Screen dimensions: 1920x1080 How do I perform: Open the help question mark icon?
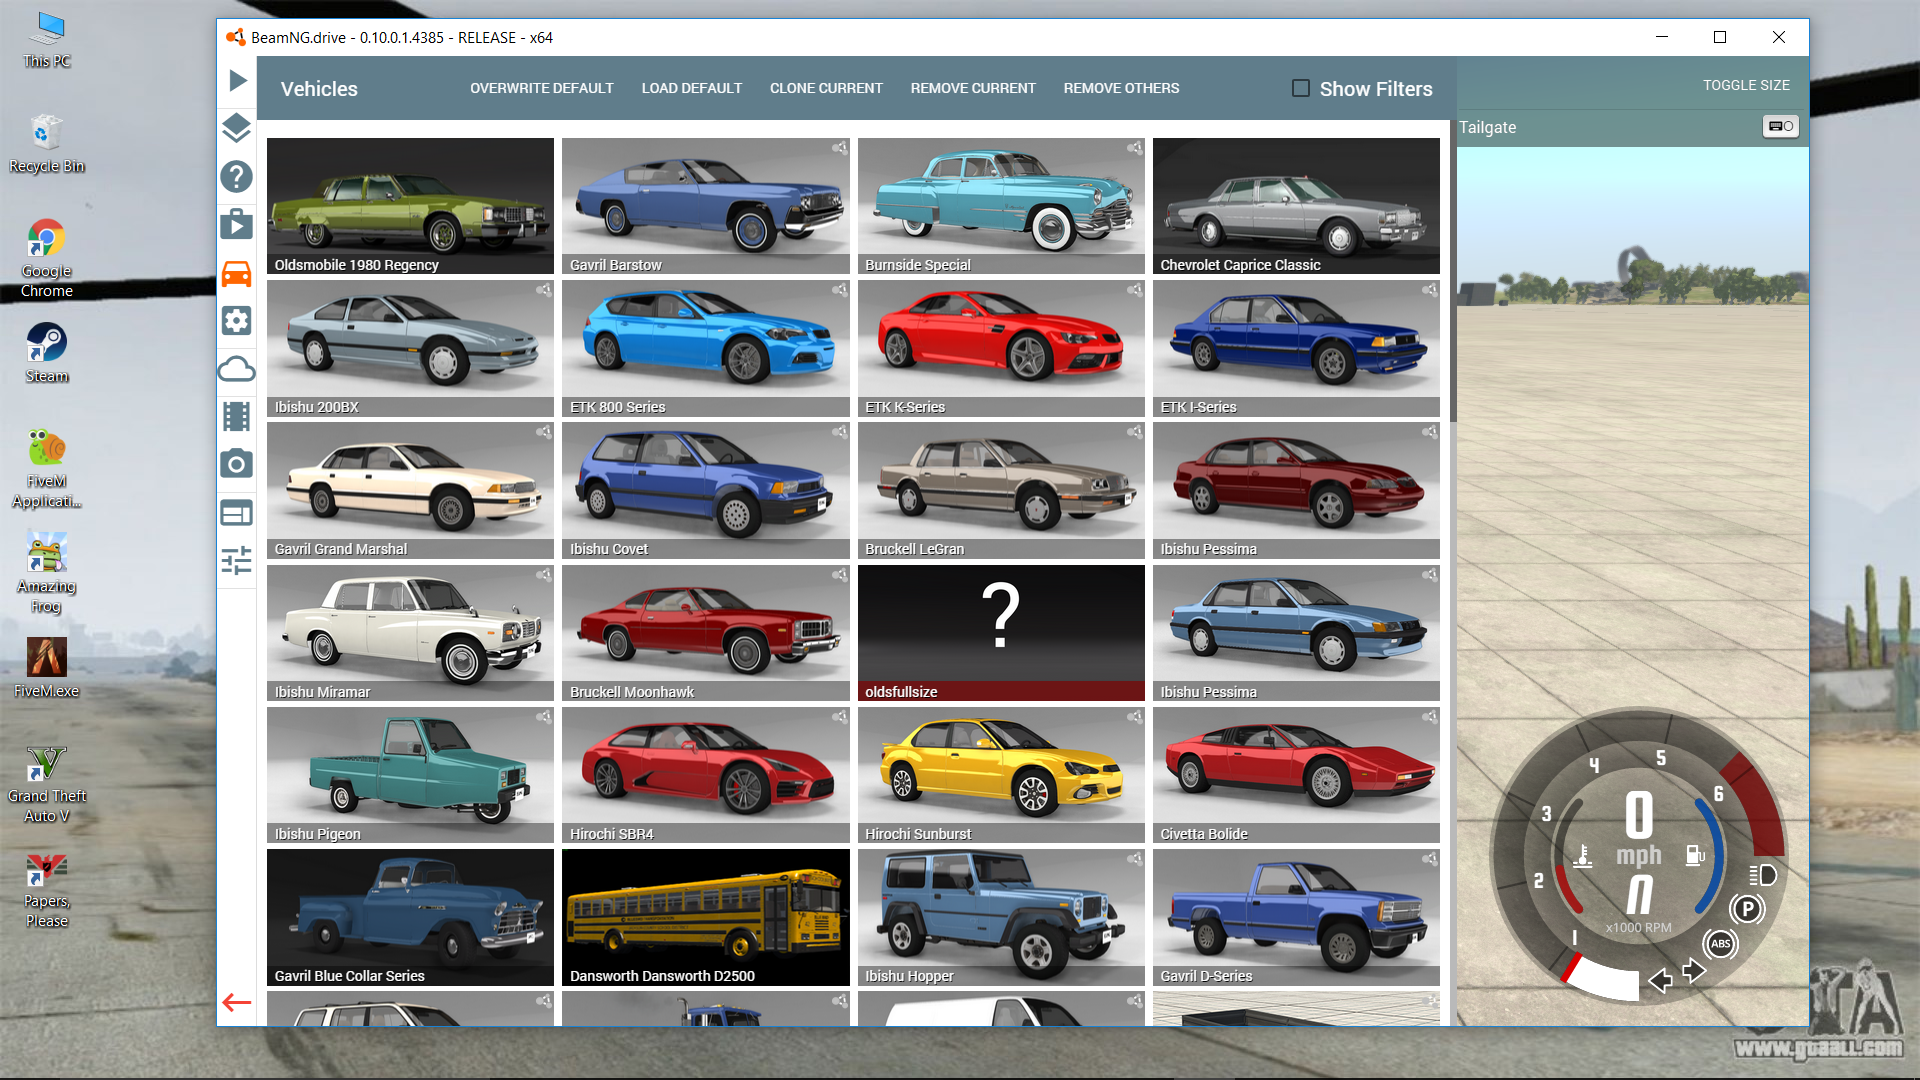point(236,177)
